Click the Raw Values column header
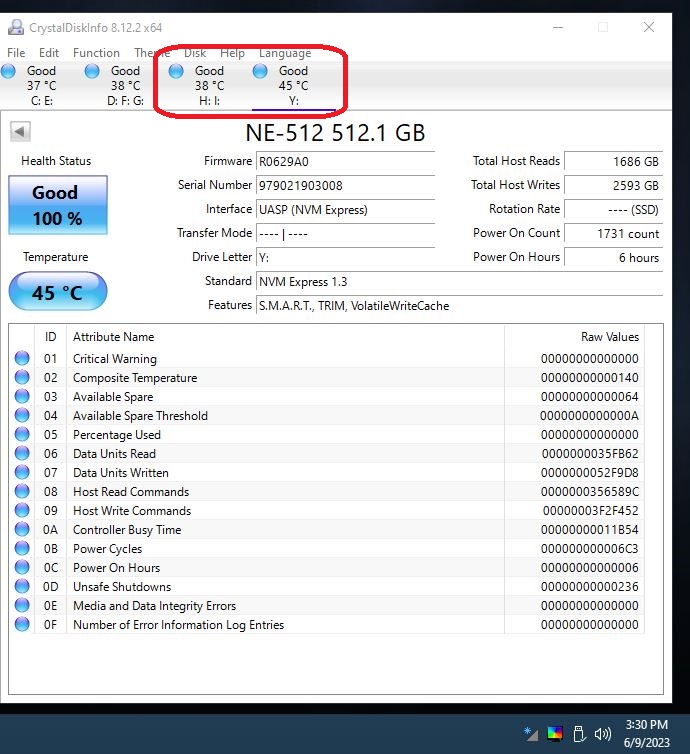This screenshot has width=690, height=754. point(610,337)
